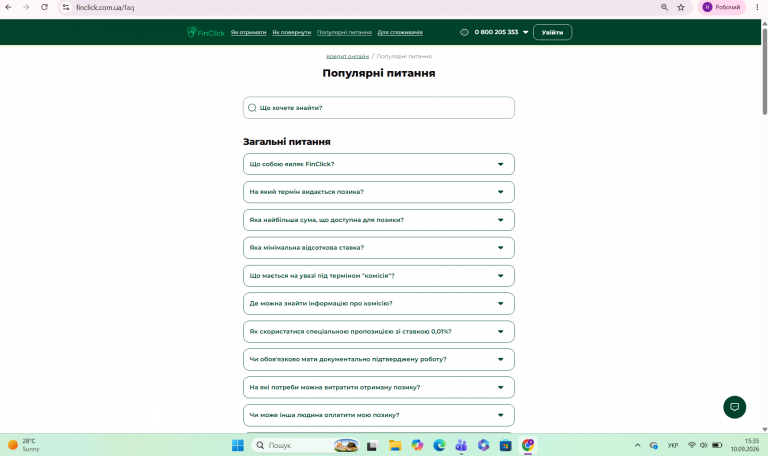
Task: Expand question about term 'комісія'
Action: pos(379,276)
